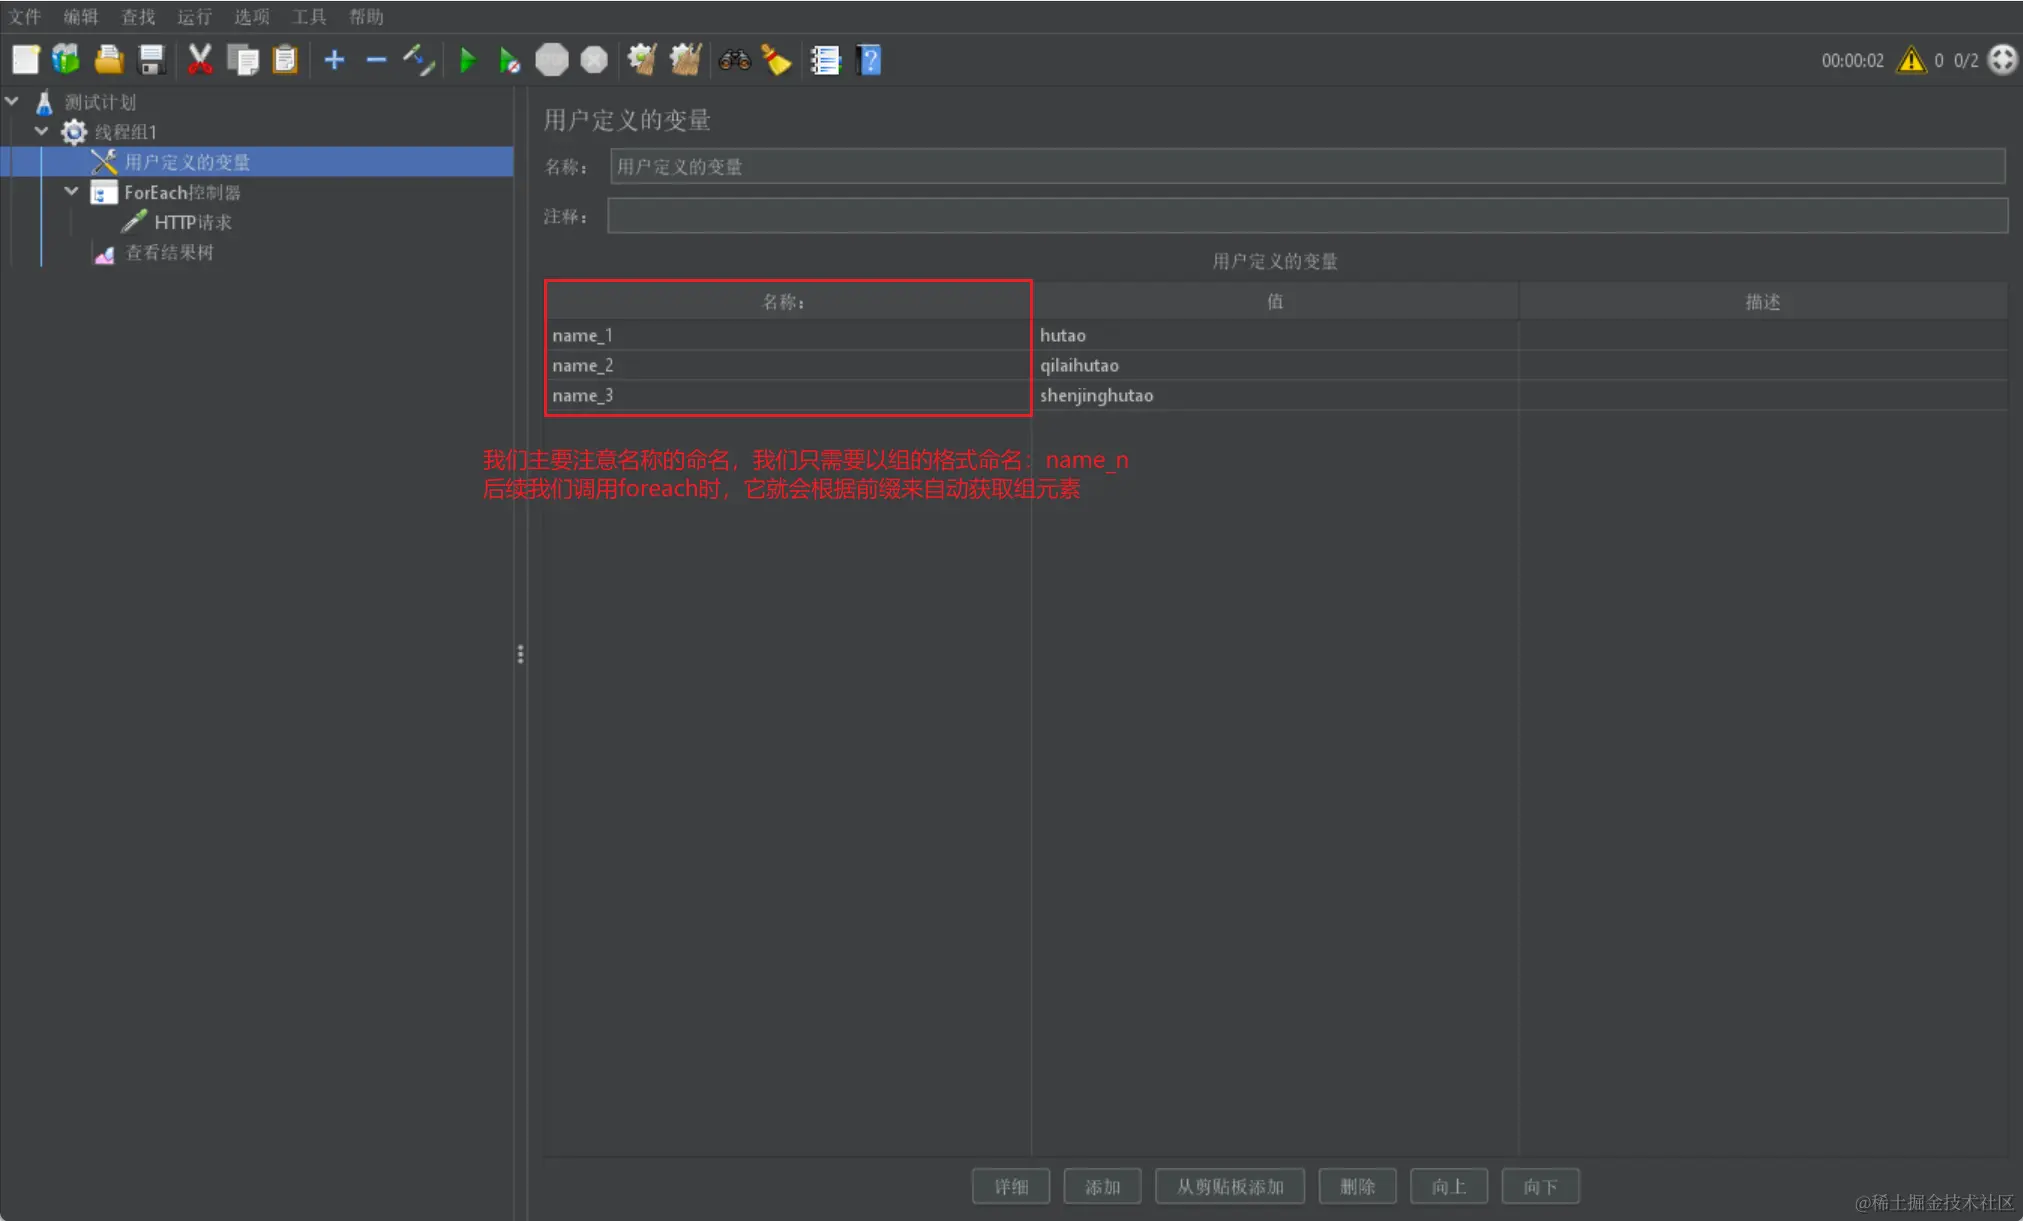Toggle the expand/collapse pencils toolbar icon

419,60
